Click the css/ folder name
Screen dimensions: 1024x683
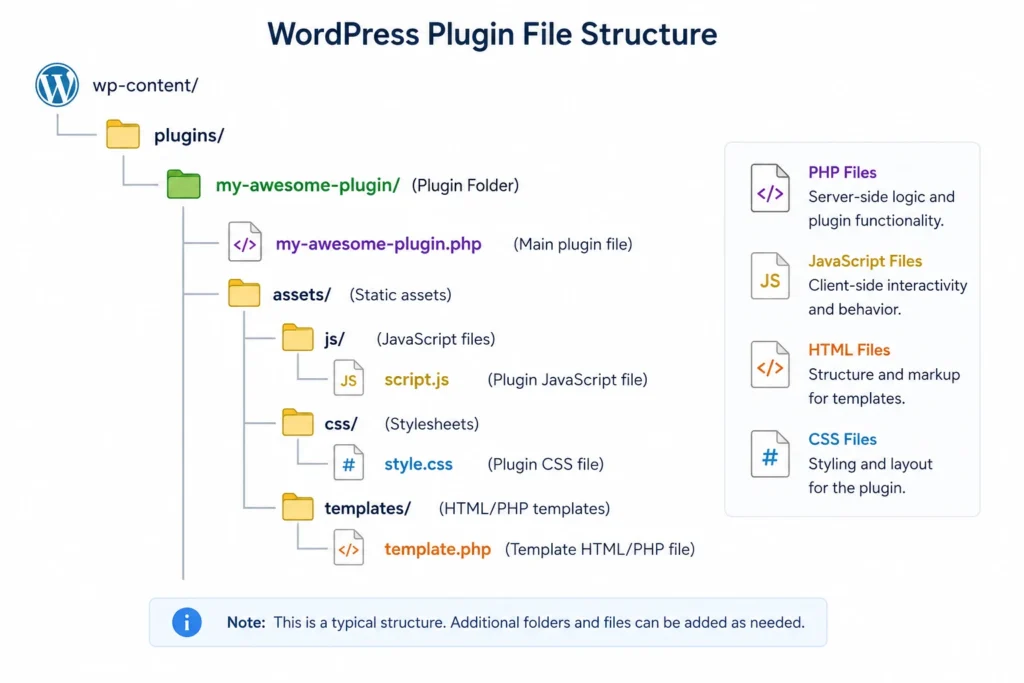[x=341, y=424]
